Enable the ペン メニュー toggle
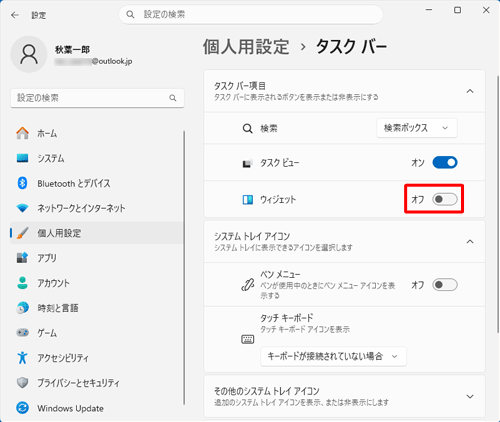Image resolution: width=500 pixels, height=422 pixels. pyautogui.click(x=445, y=285)
